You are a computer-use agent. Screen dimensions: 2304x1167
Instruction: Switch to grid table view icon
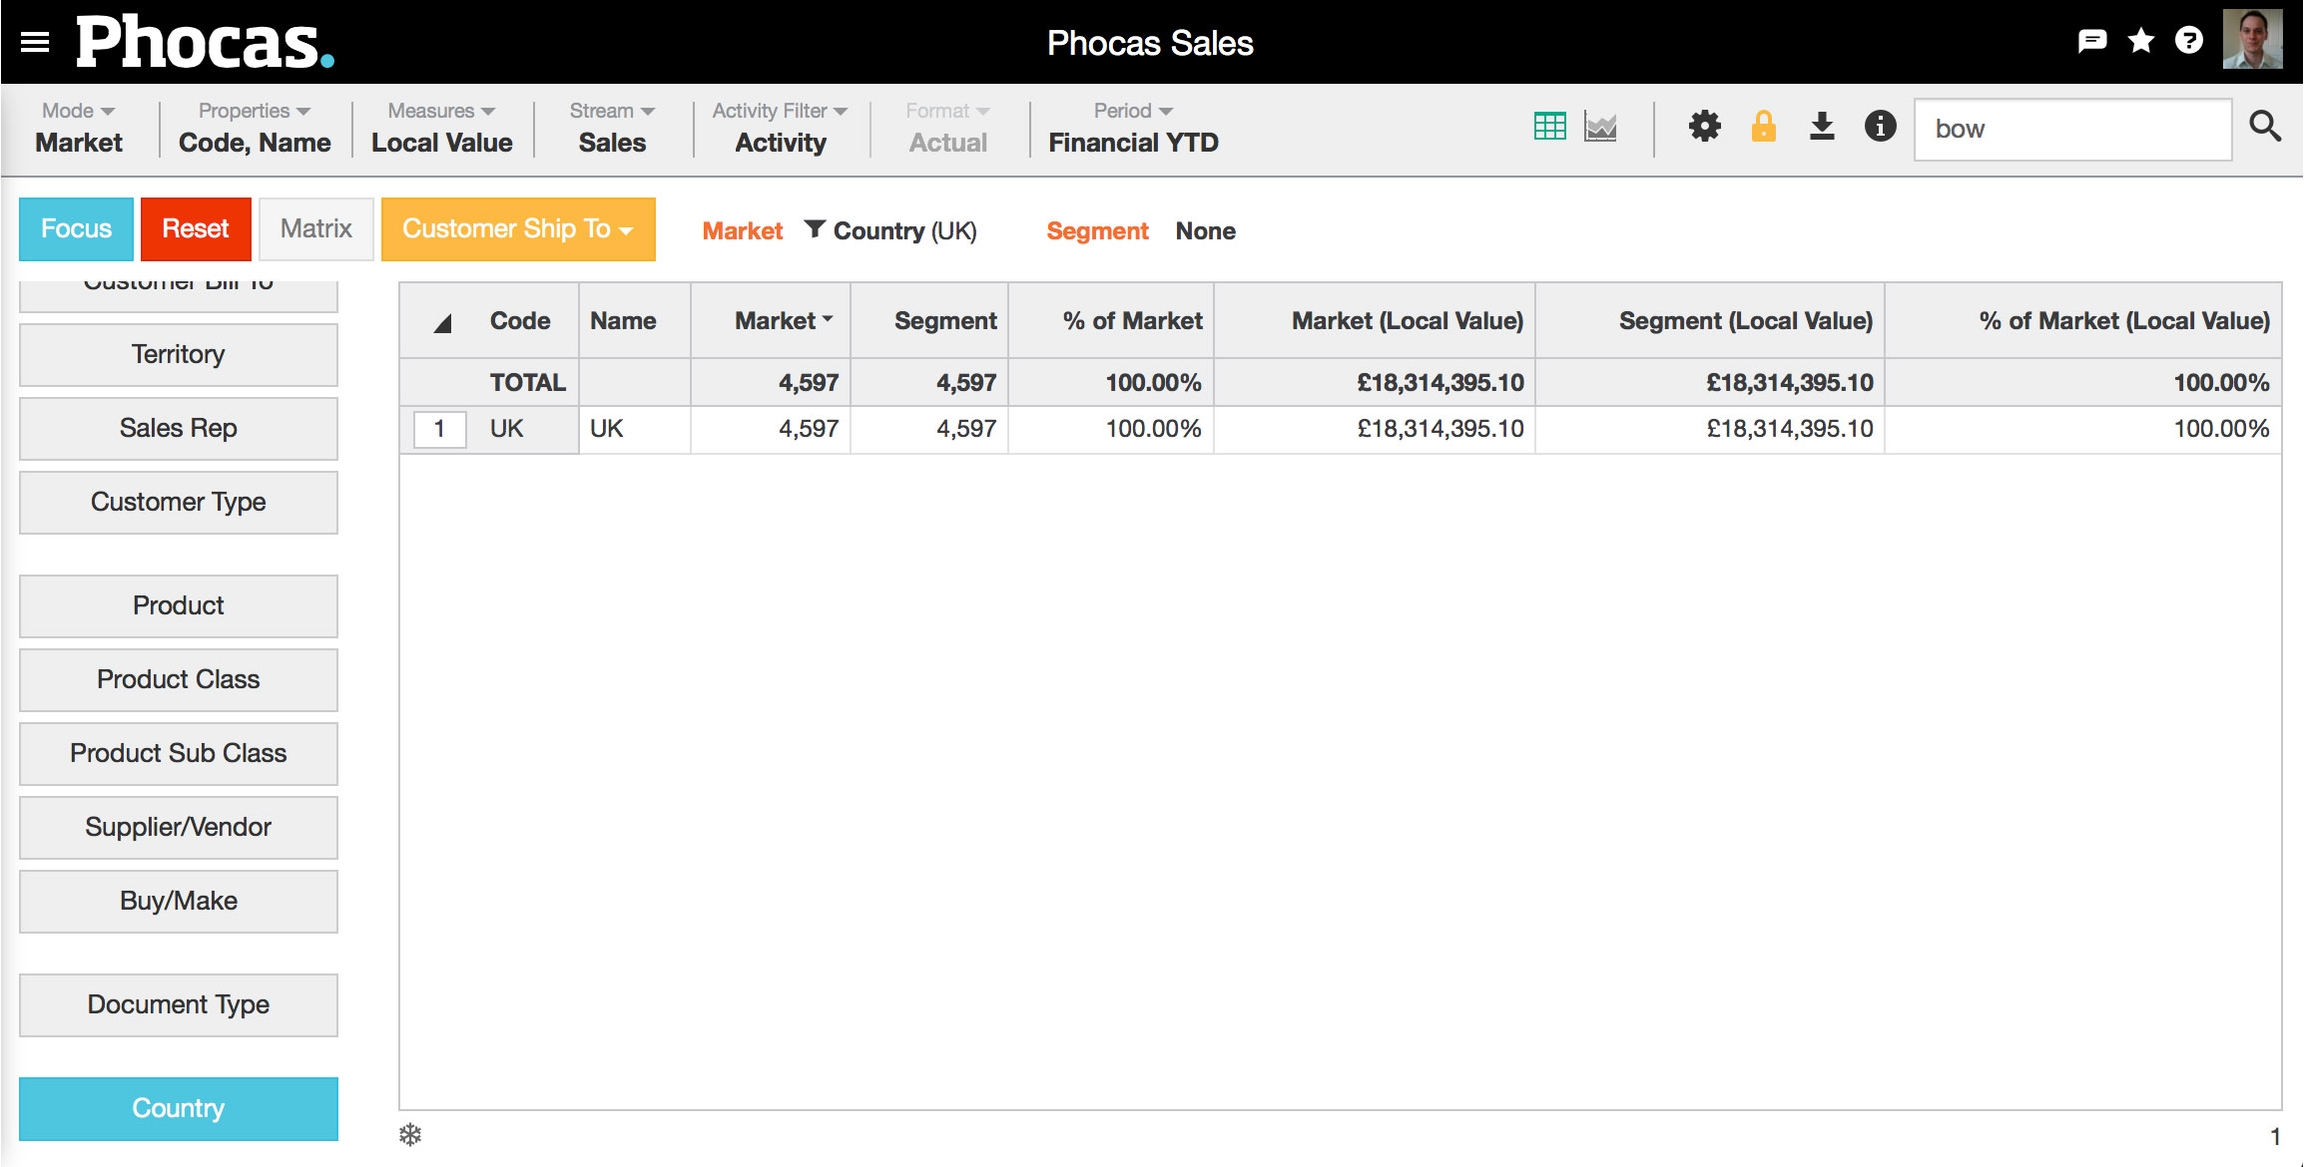pyautogui.click(x=1549, y=127)
